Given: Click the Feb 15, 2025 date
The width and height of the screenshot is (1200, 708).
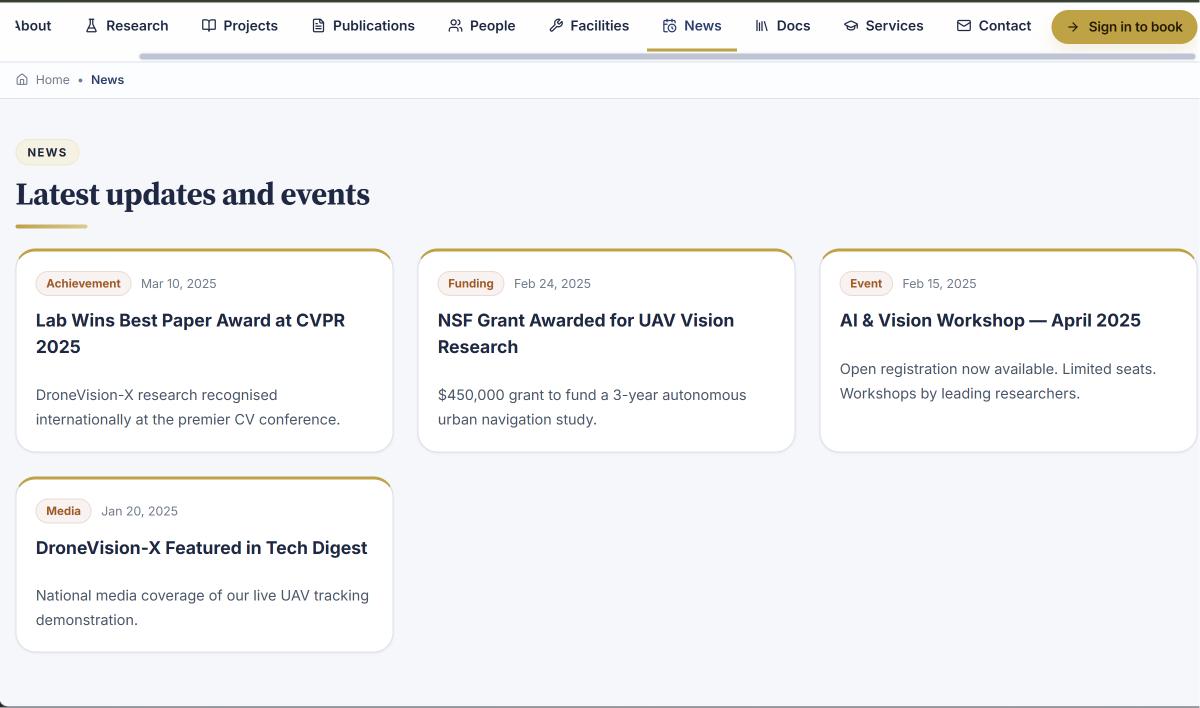Looking at the screenshot, I should pos(939,284).
